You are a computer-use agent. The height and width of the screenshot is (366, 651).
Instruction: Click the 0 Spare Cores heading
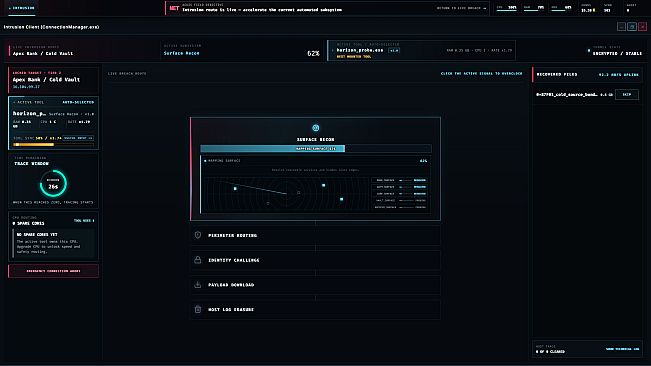pos(28,223)
